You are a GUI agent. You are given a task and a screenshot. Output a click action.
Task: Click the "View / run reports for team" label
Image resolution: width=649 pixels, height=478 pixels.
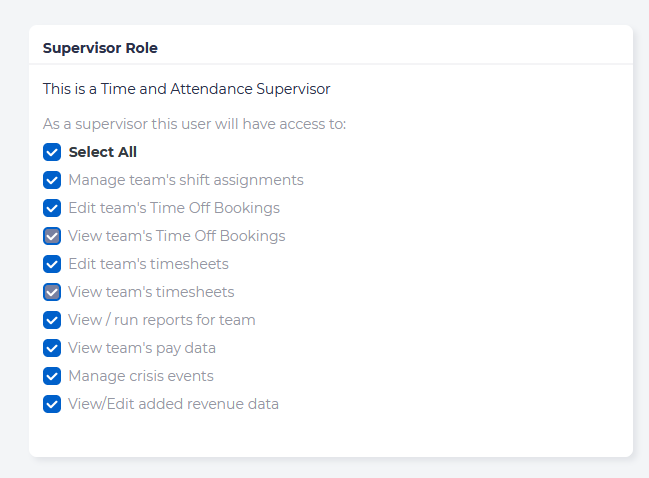click(x=162, y=320)
